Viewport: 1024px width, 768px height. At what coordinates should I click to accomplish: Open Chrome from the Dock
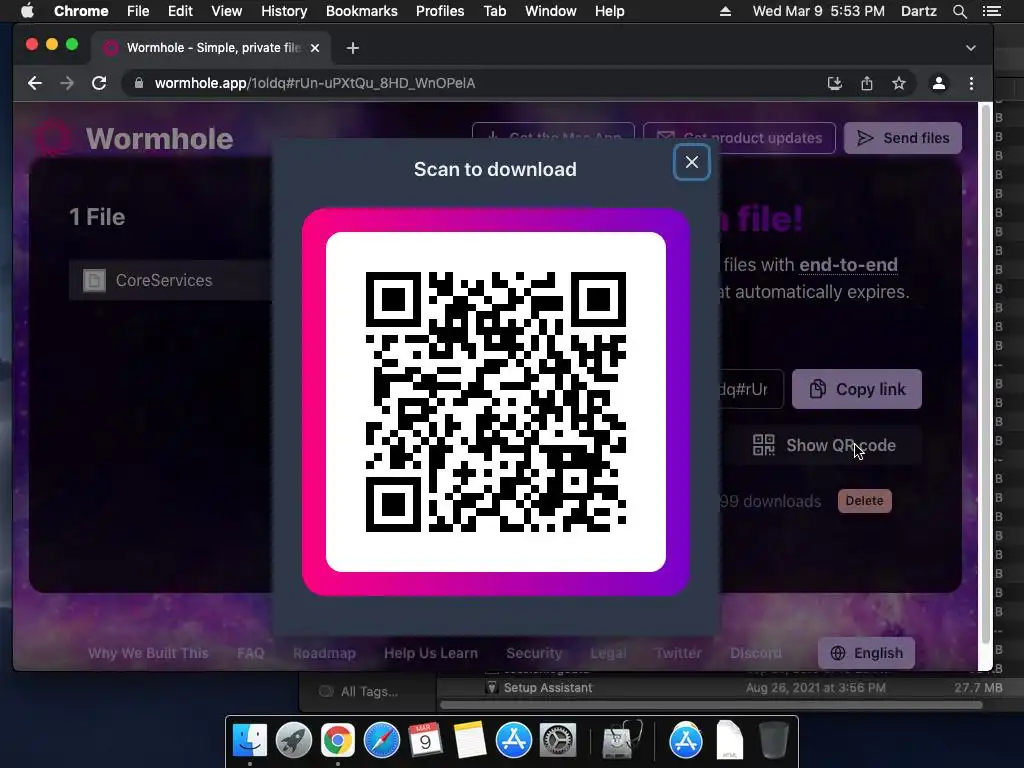pos(338,741)
